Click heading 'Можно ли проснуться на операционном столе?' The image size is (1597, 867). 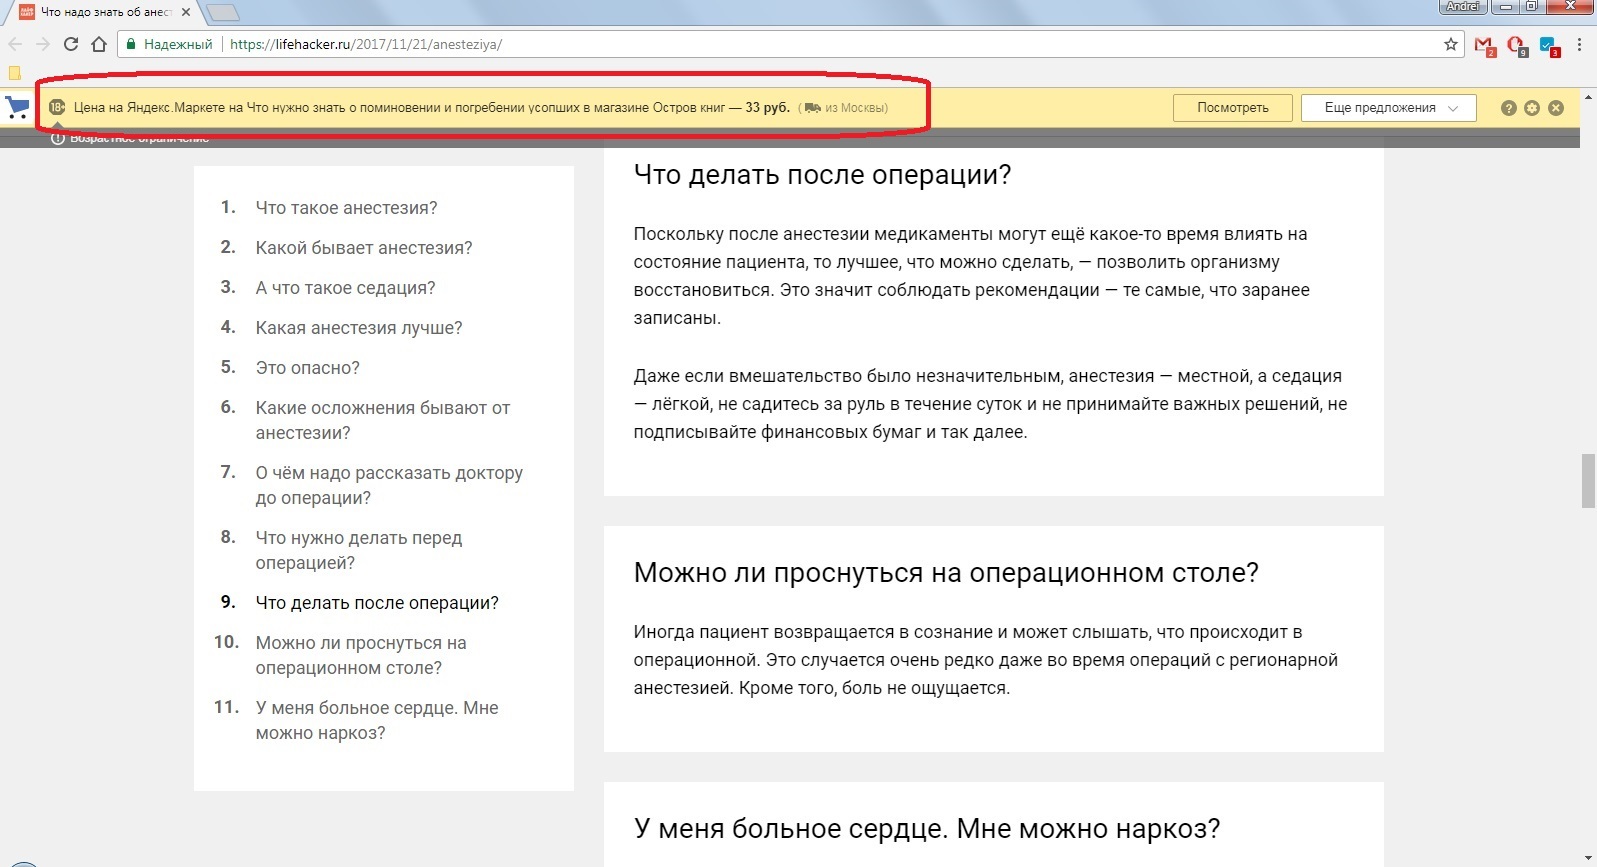tap(946, 573)
